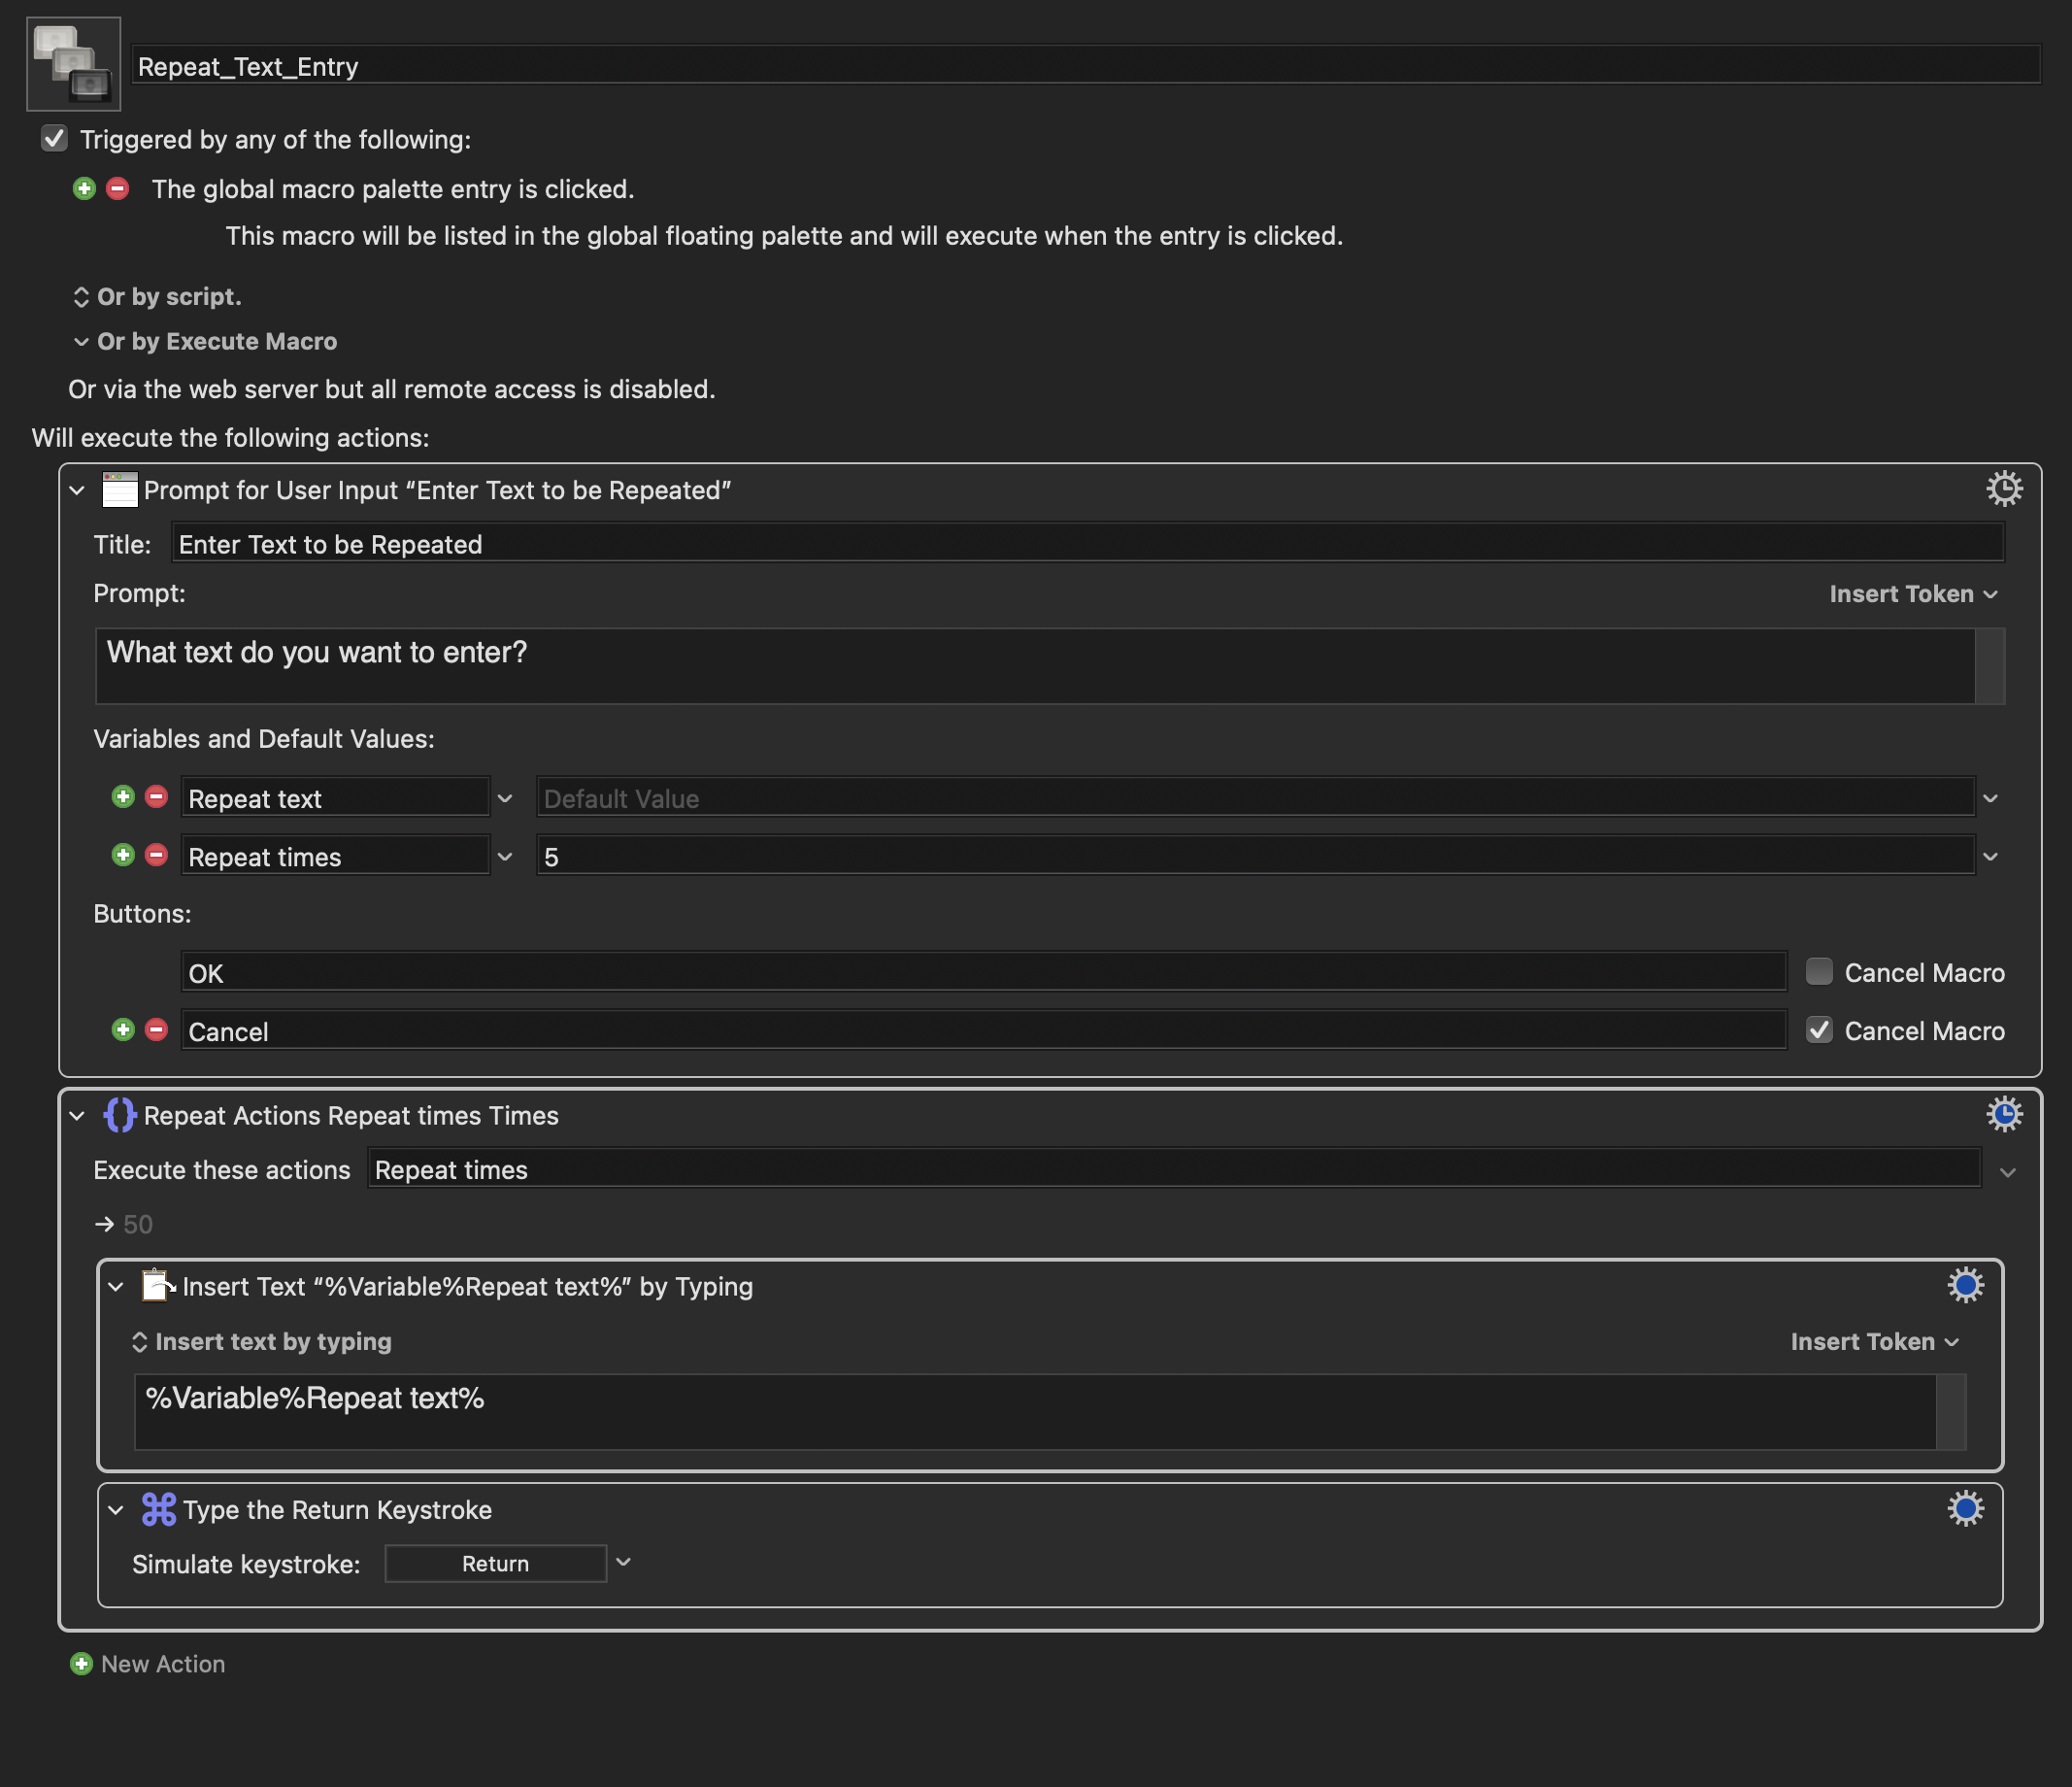This screenshot has width=2072, height=1787.
Task: Expand 'Or by Execute Macro' section
Action: click(81, 342)
